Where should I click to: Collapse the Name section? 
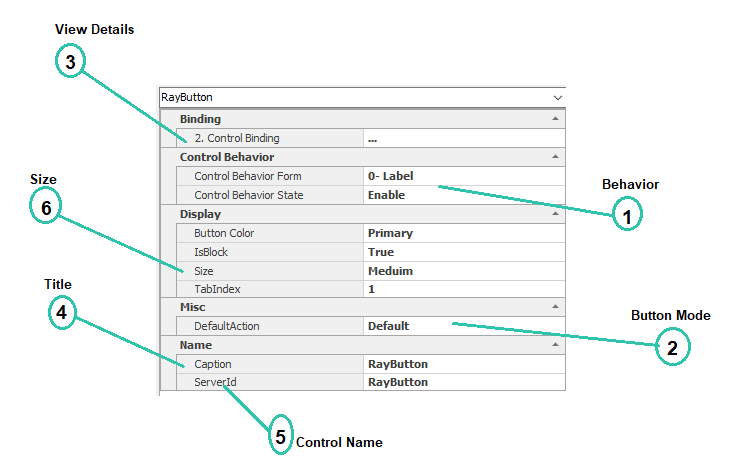pyautogui.click(x=555, y=345)
